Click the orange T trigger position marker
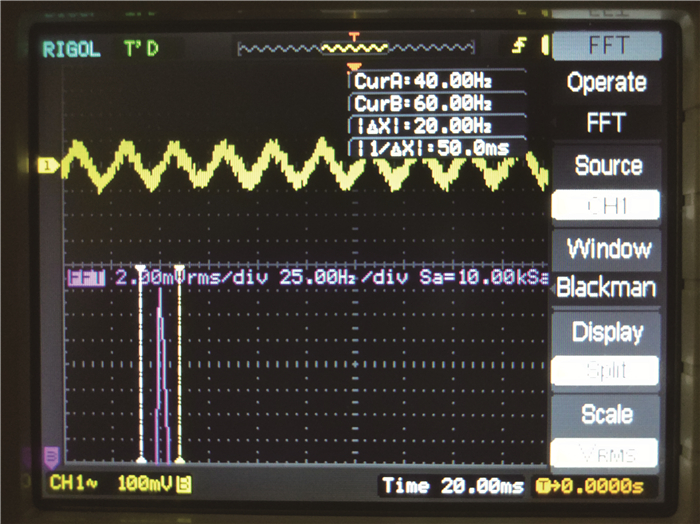Image resolution: width=700 pixels, height=524 pixels. coord(352,37)
